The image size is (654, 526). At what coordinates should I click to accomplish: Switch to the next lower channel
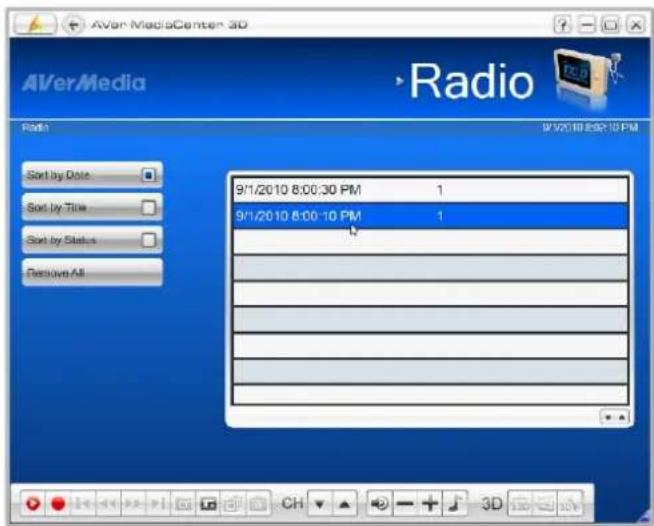pos(319,504)
